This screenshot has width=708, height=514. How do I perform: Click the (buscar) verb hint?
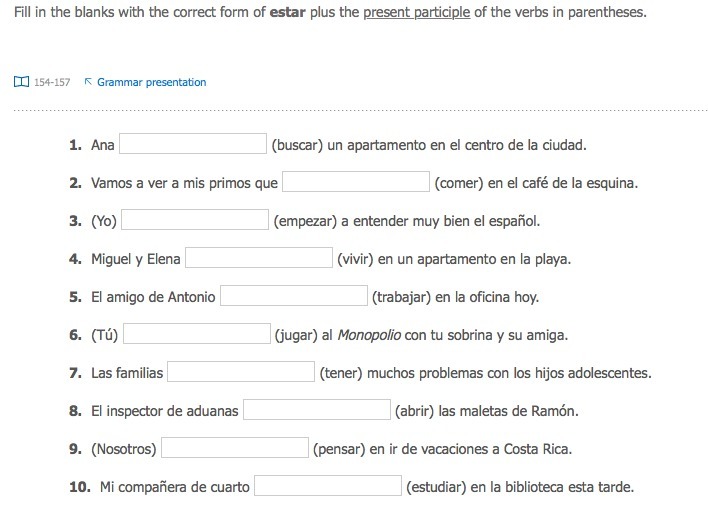[297, 145]
